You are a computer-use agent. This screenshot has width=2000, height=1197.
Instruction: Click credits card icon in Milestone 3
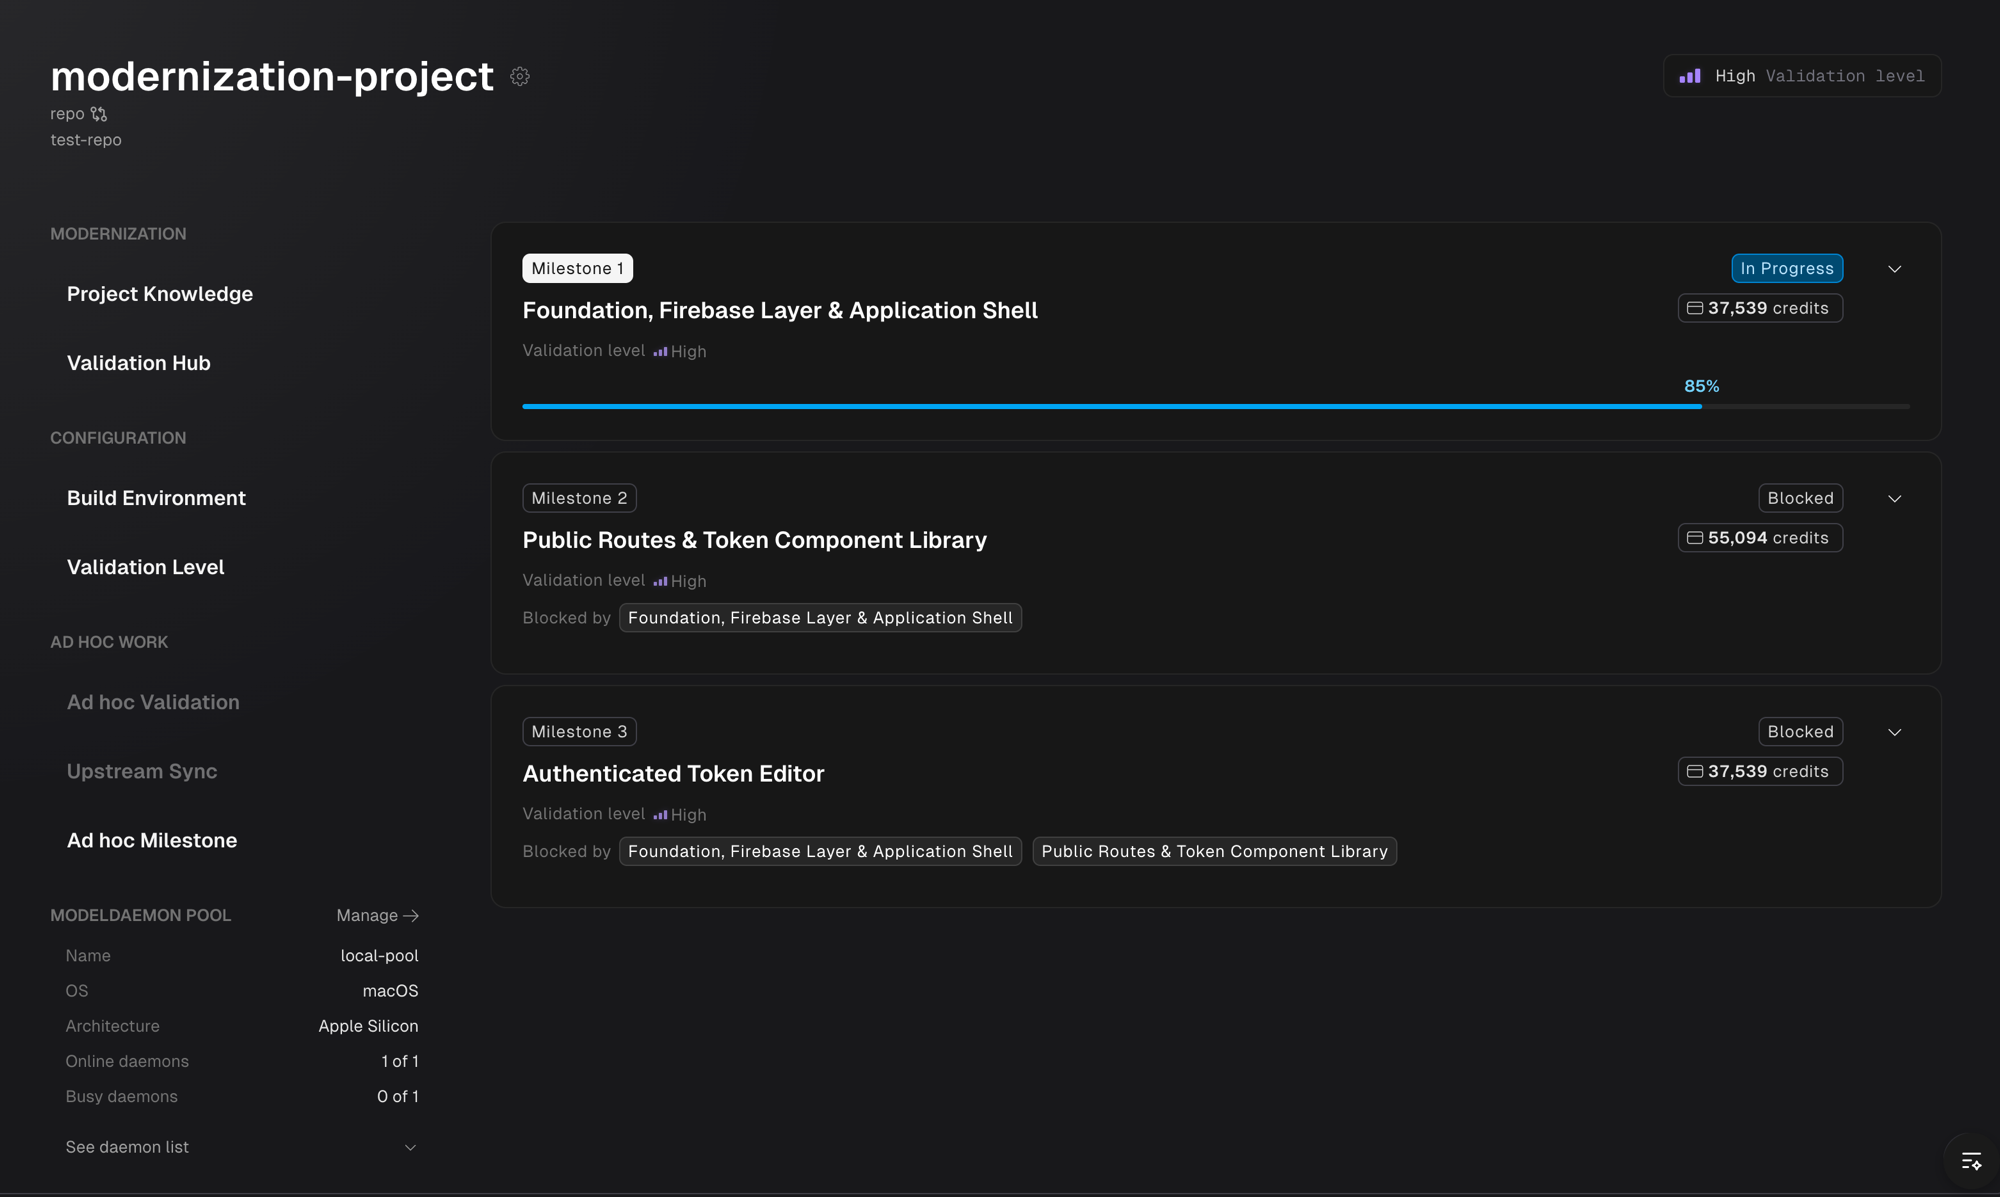[1695, 771]
